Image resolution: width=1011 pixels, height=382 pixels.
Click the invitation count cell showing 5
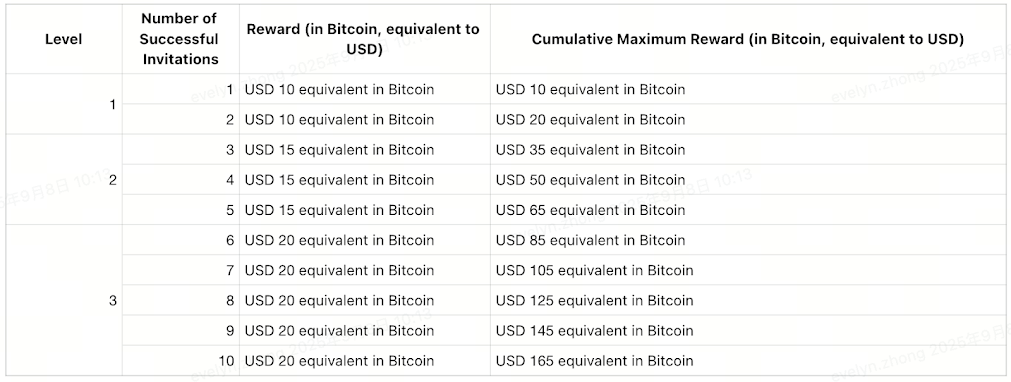(181, 210)
